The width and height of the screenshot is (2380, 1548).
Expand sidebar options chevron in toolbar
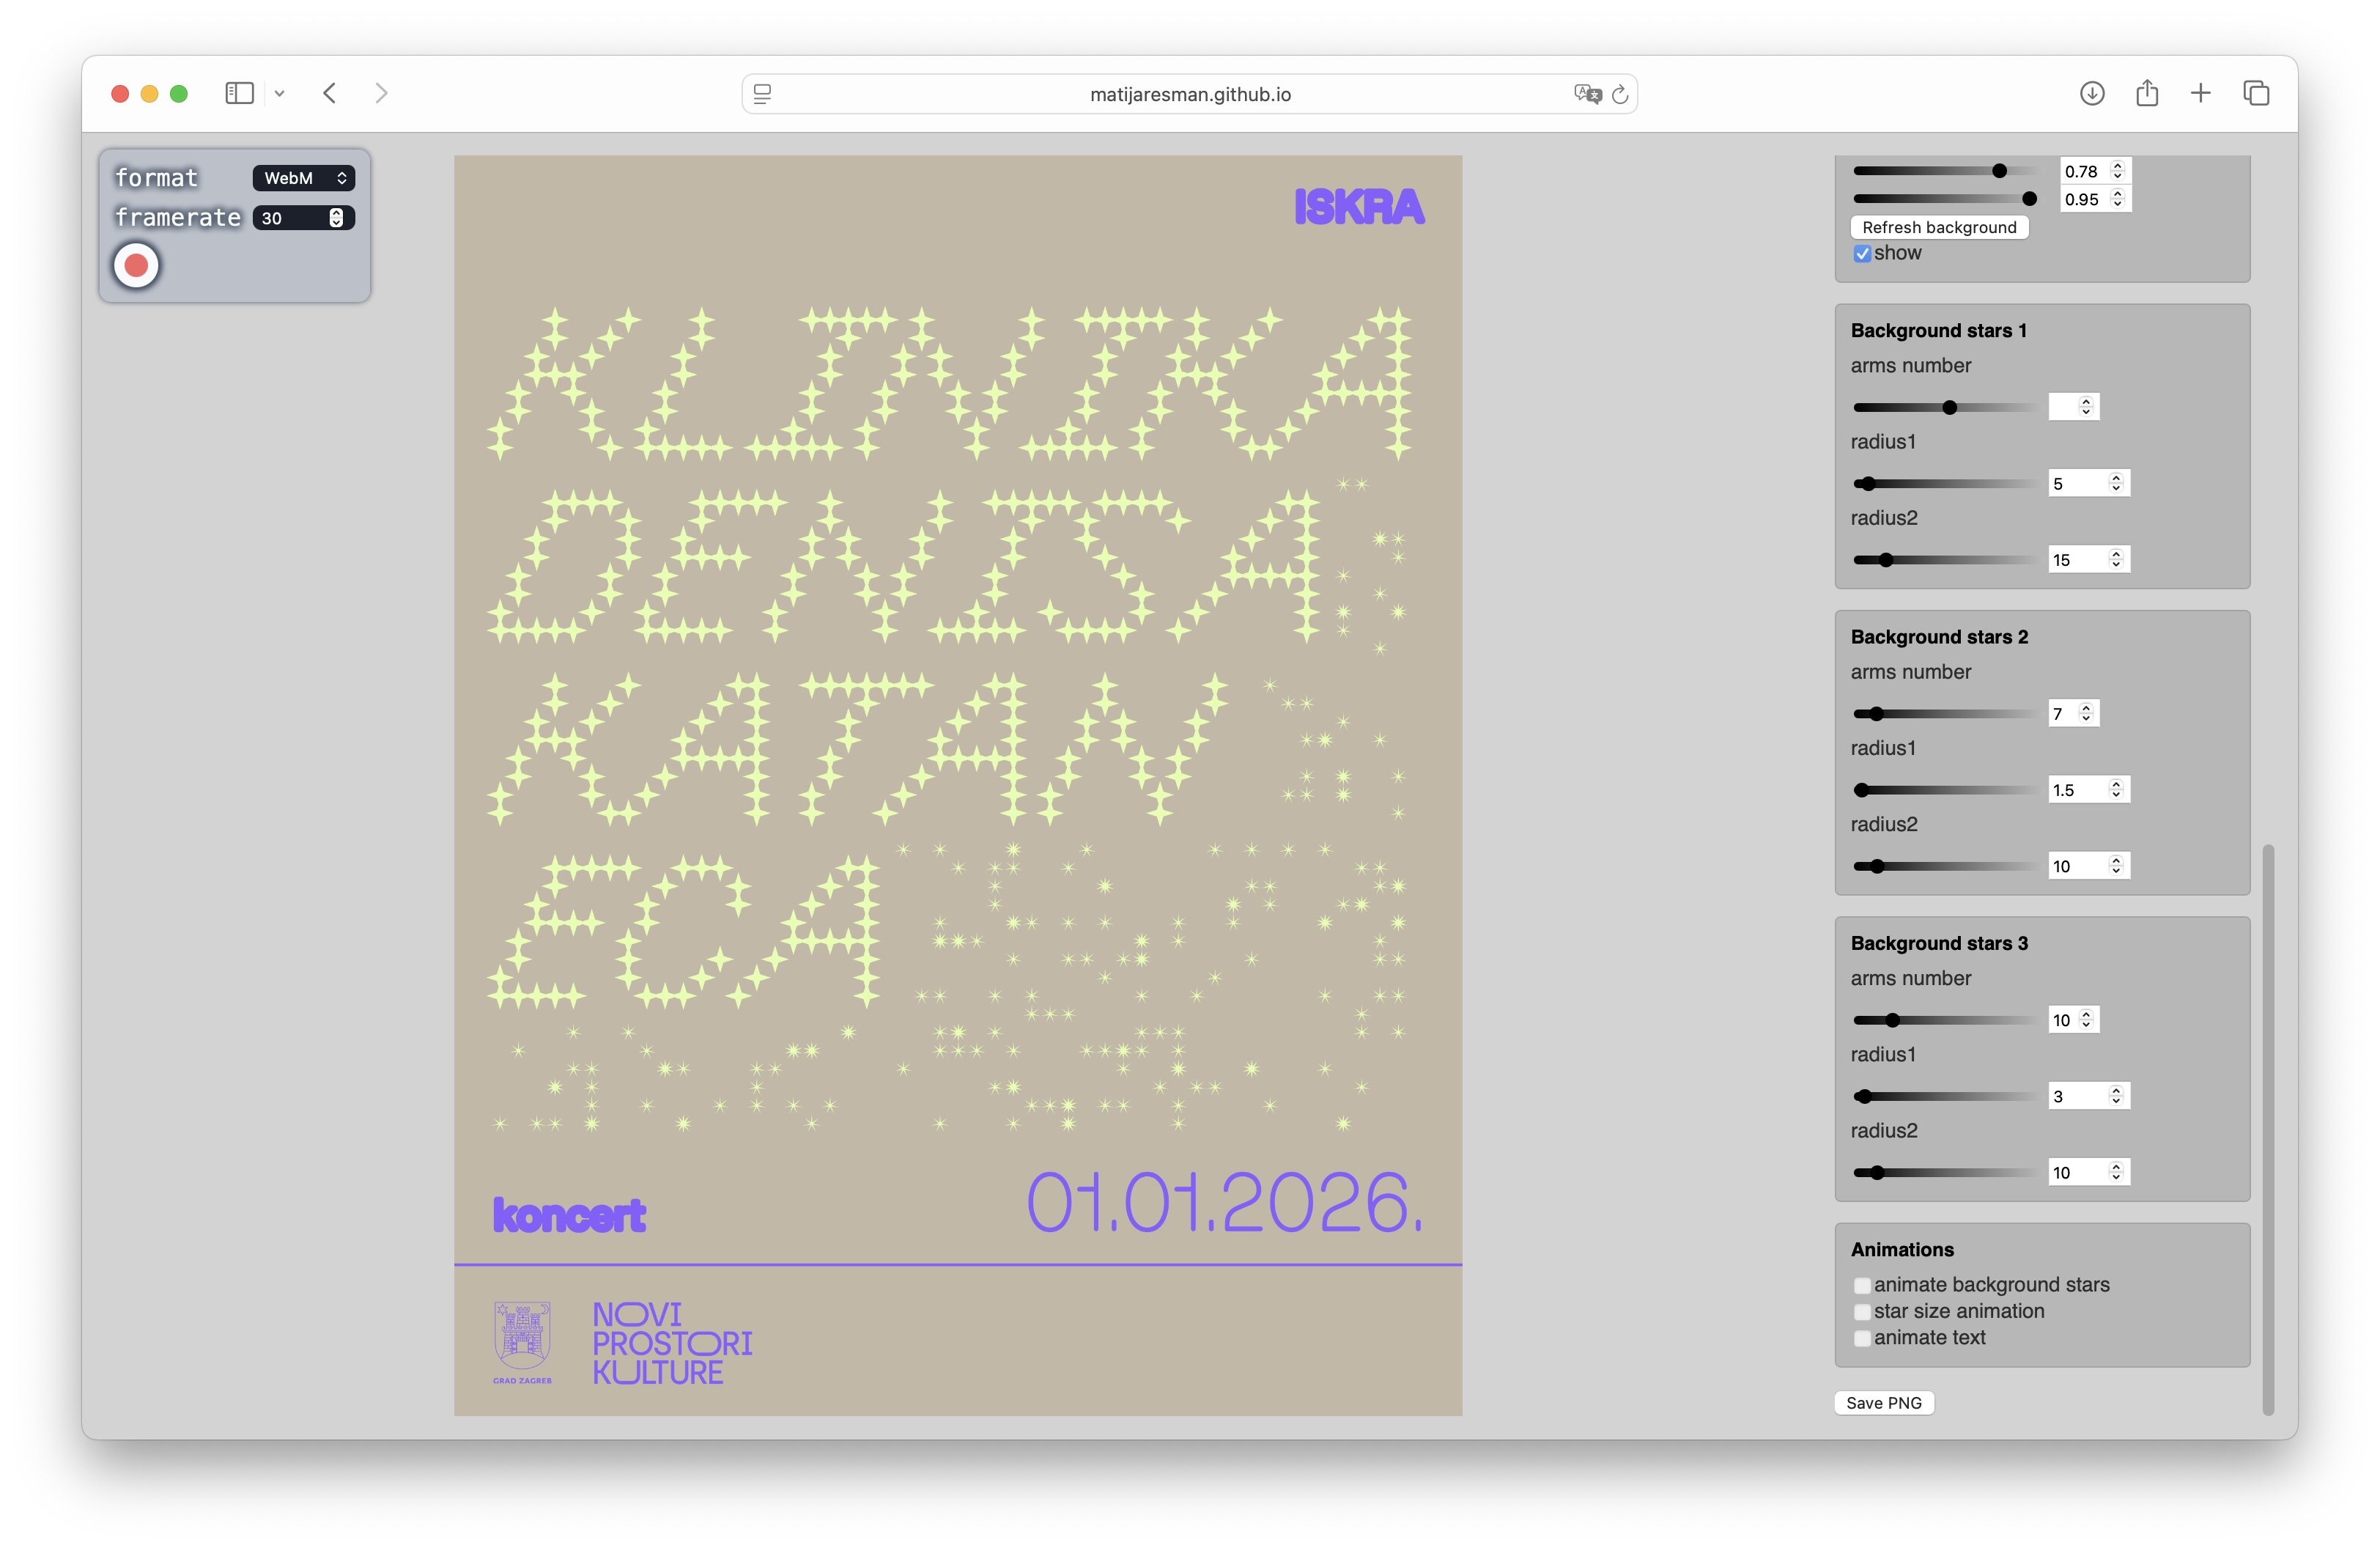(280, 93)
